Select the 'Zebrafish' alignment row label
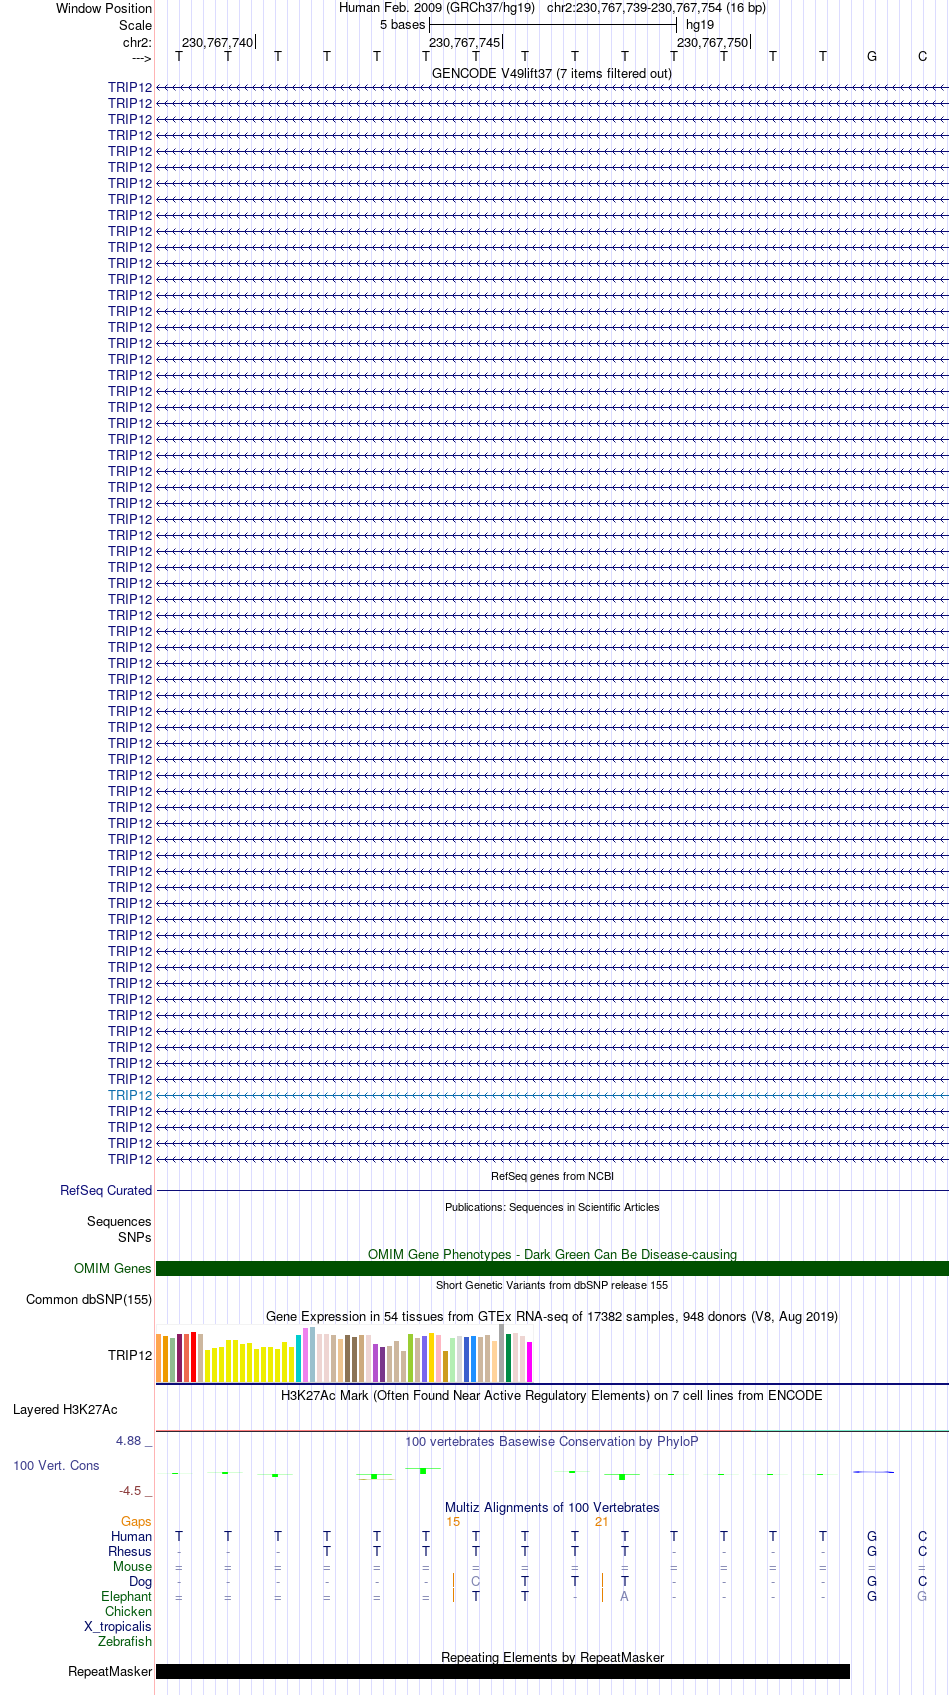 click(x=125, y=1641)
